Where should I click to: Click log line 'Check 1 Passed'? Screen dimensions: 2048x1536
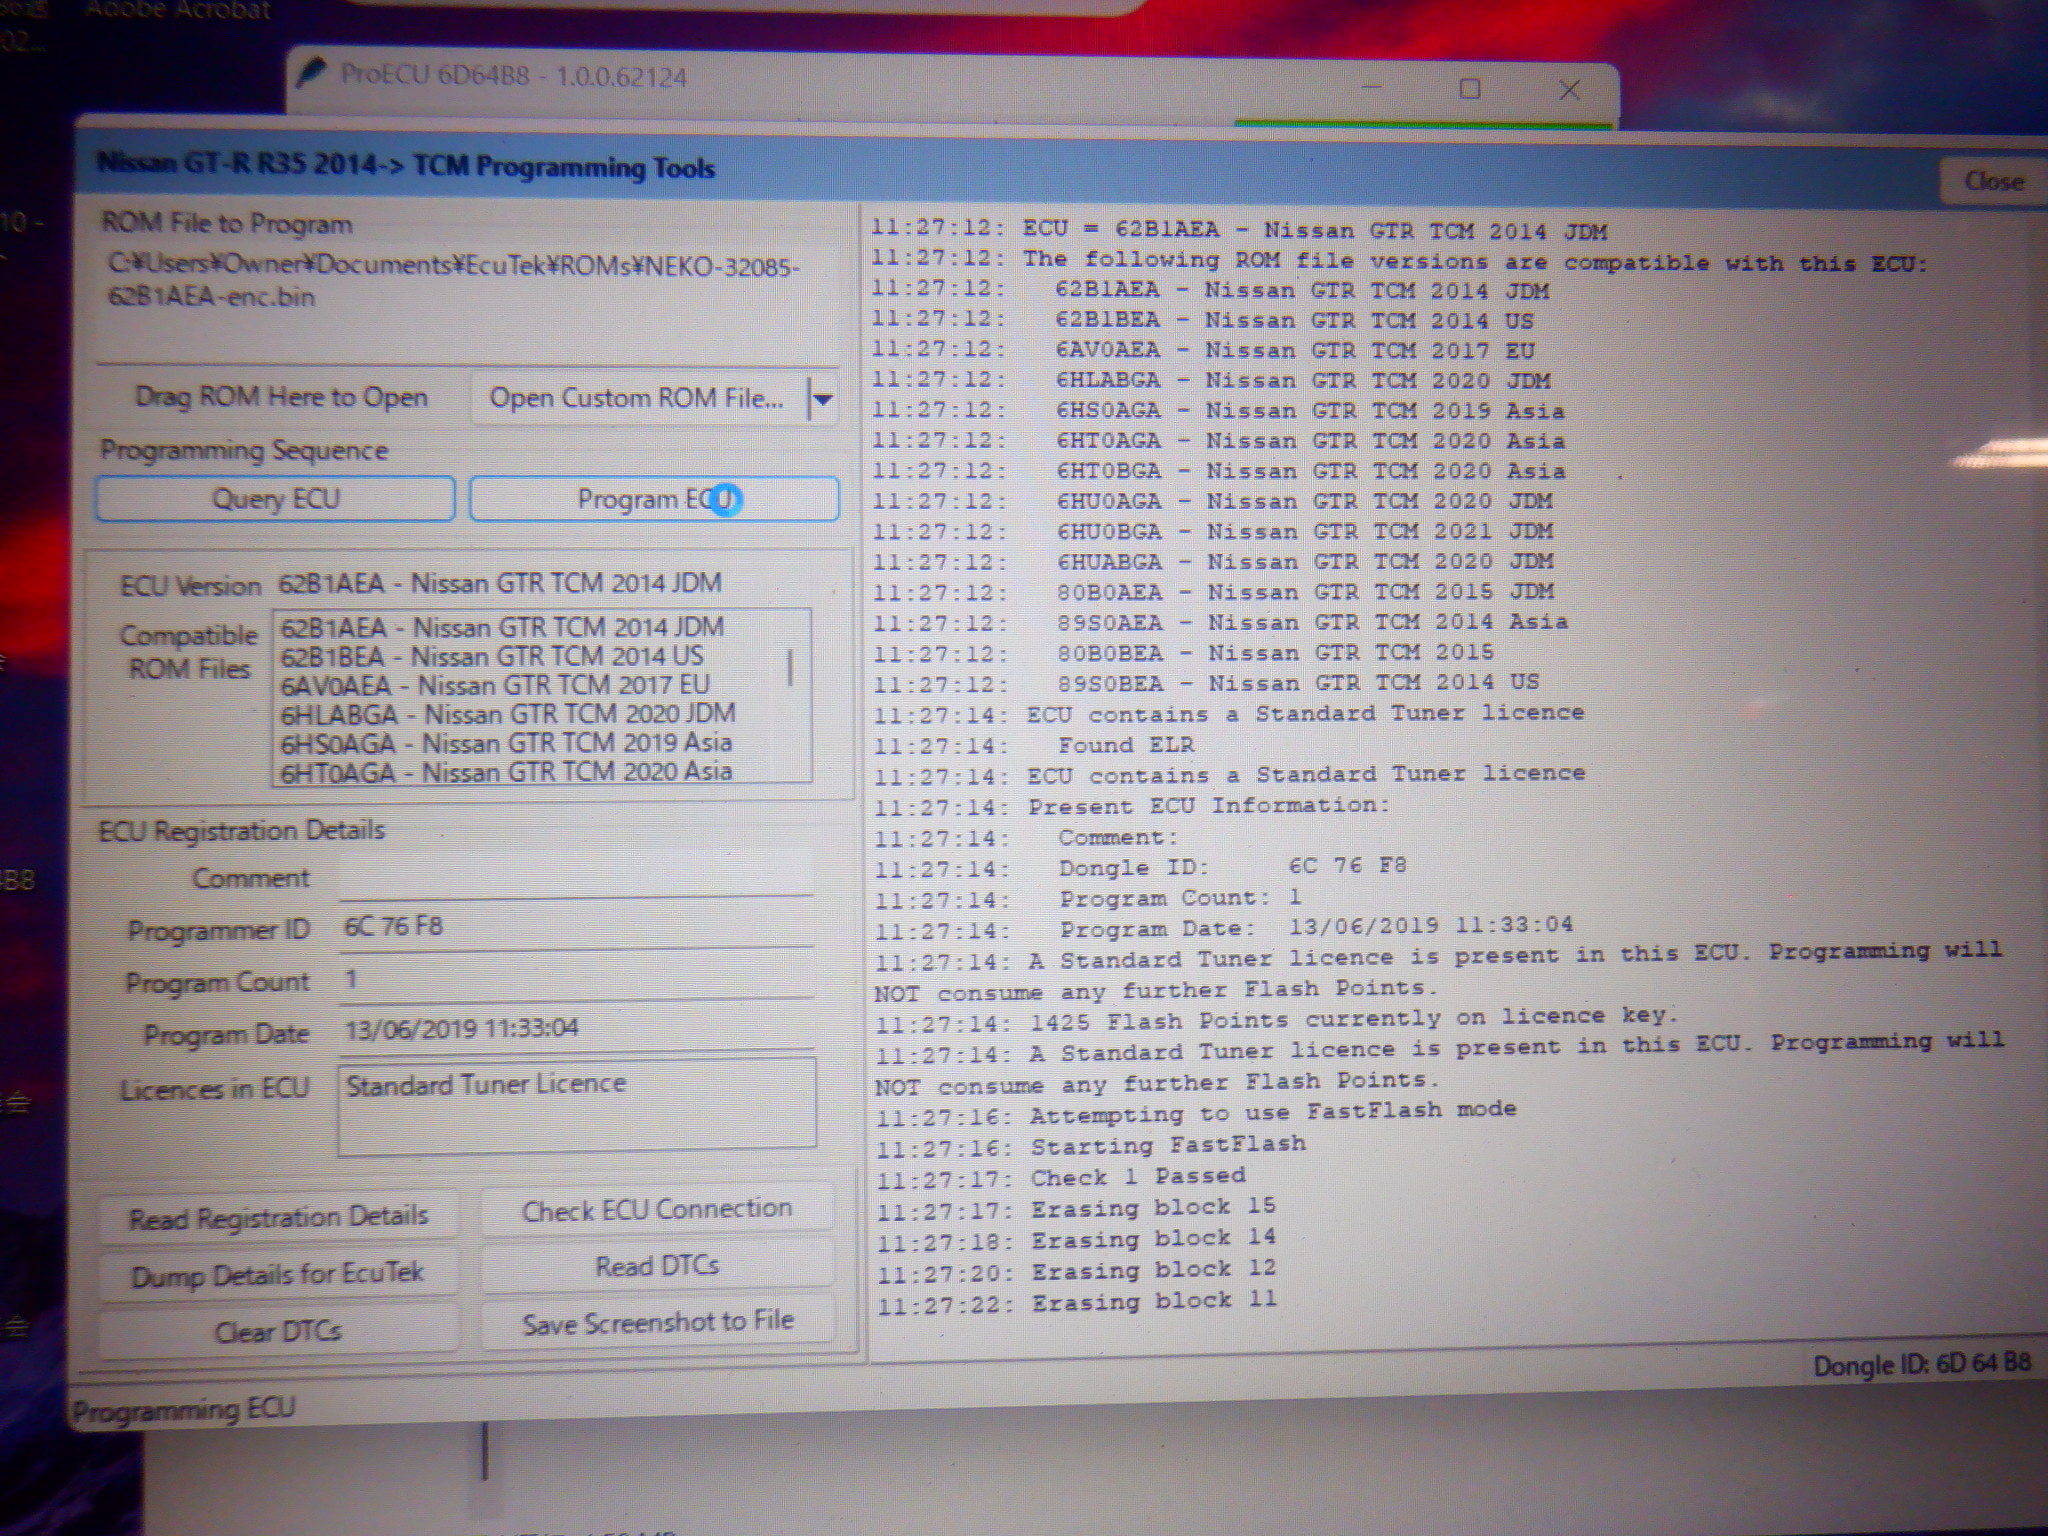tap(1061, 1176)
